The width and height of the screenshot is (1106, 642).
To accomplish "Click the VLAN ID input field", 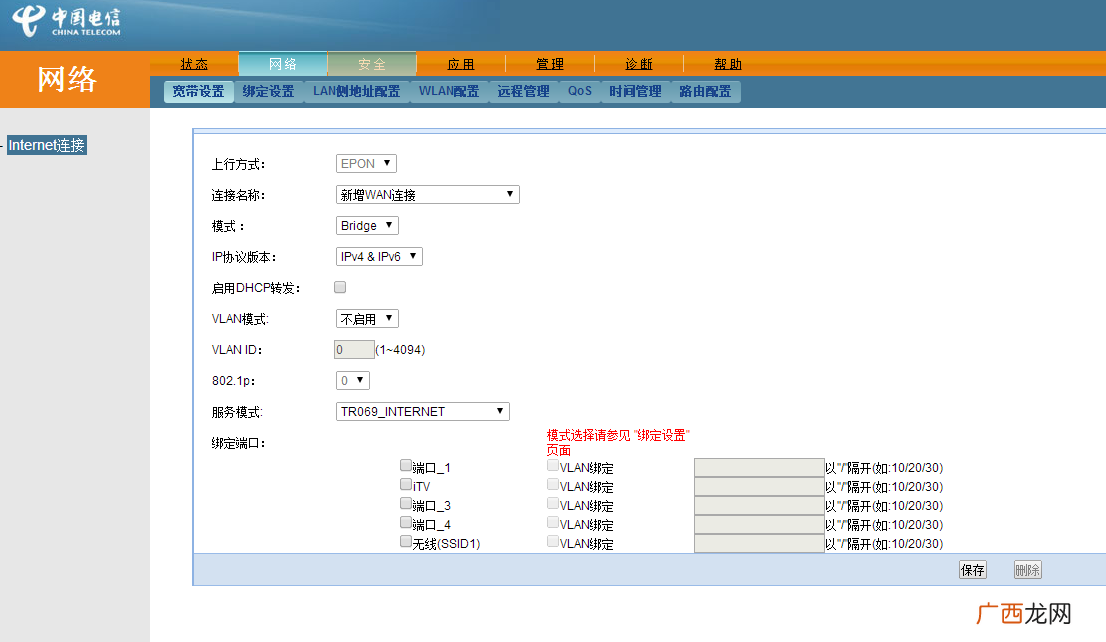I will [x=354, y=349].
